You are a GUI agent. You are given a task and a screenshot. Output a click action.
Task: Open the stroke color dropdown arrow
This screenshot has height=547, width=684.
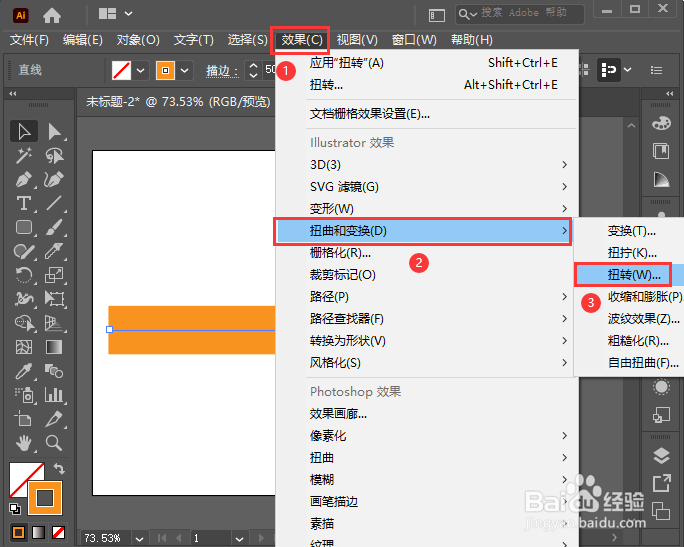tap(185, 70)
